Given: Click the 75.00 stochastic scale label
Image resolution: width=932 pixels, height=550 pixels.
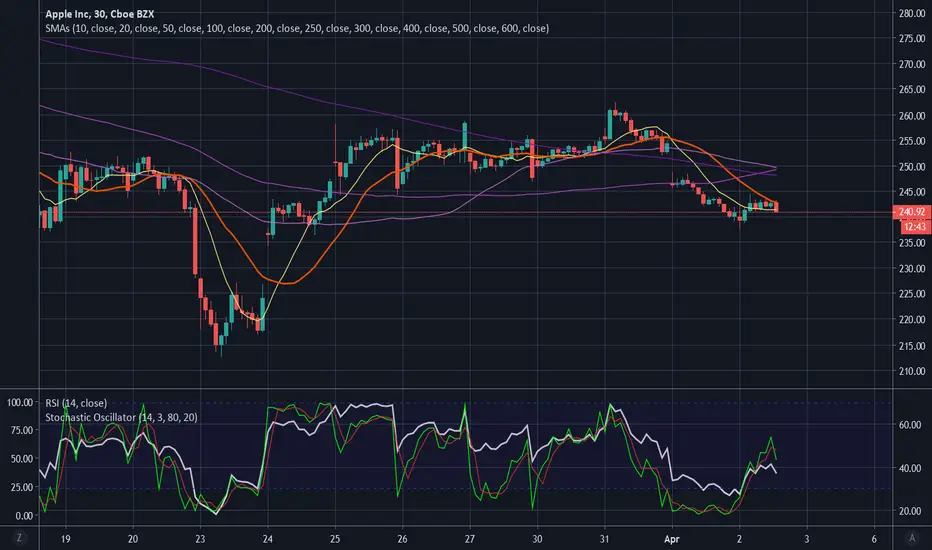Looking at the screenshot, I should [x=22, y=430].
